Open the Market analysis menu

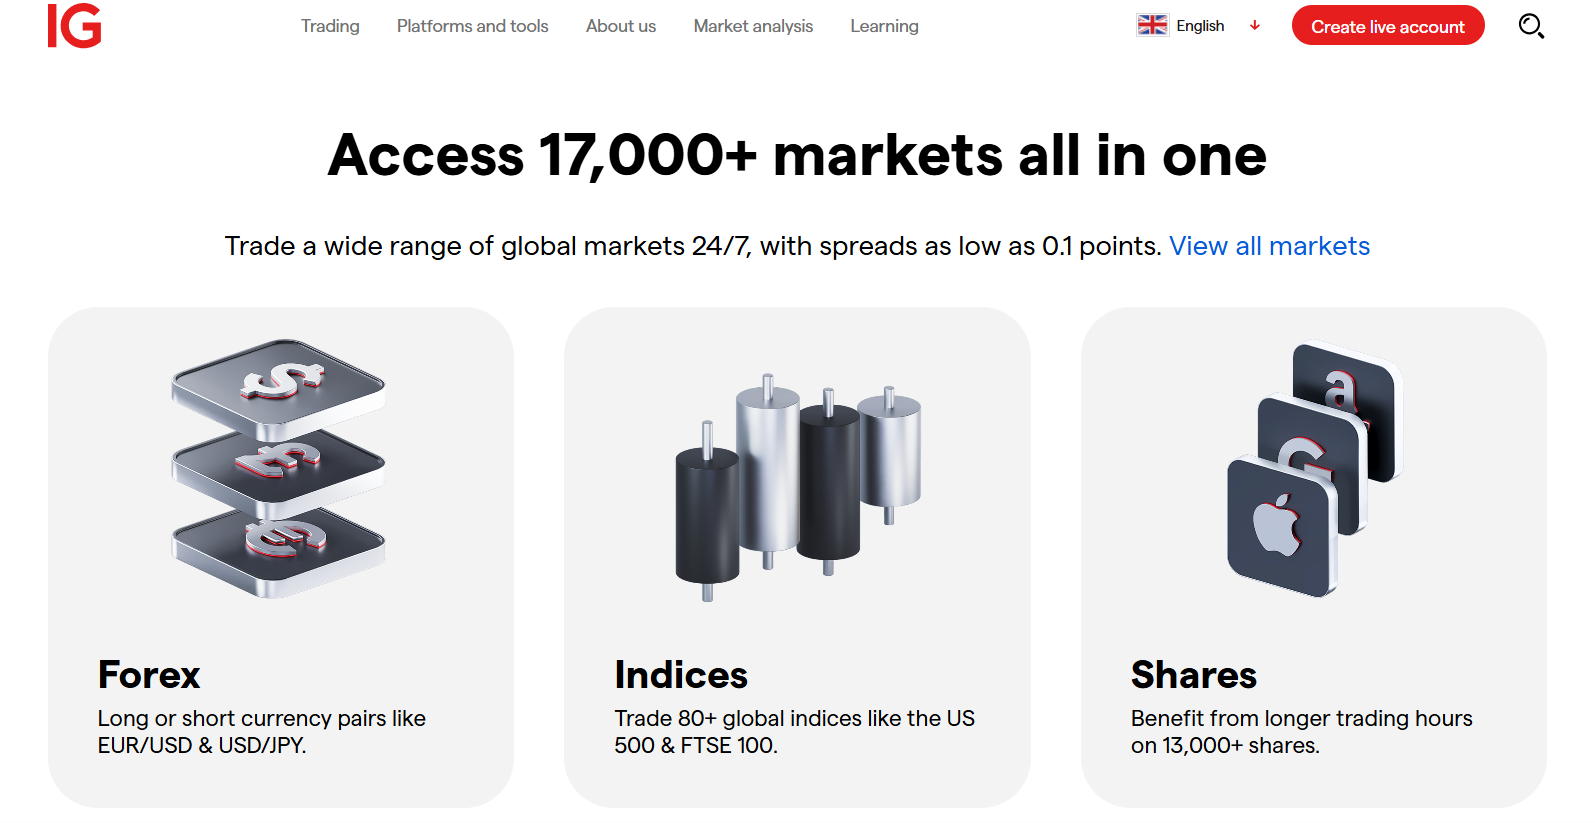pos(753,26)
